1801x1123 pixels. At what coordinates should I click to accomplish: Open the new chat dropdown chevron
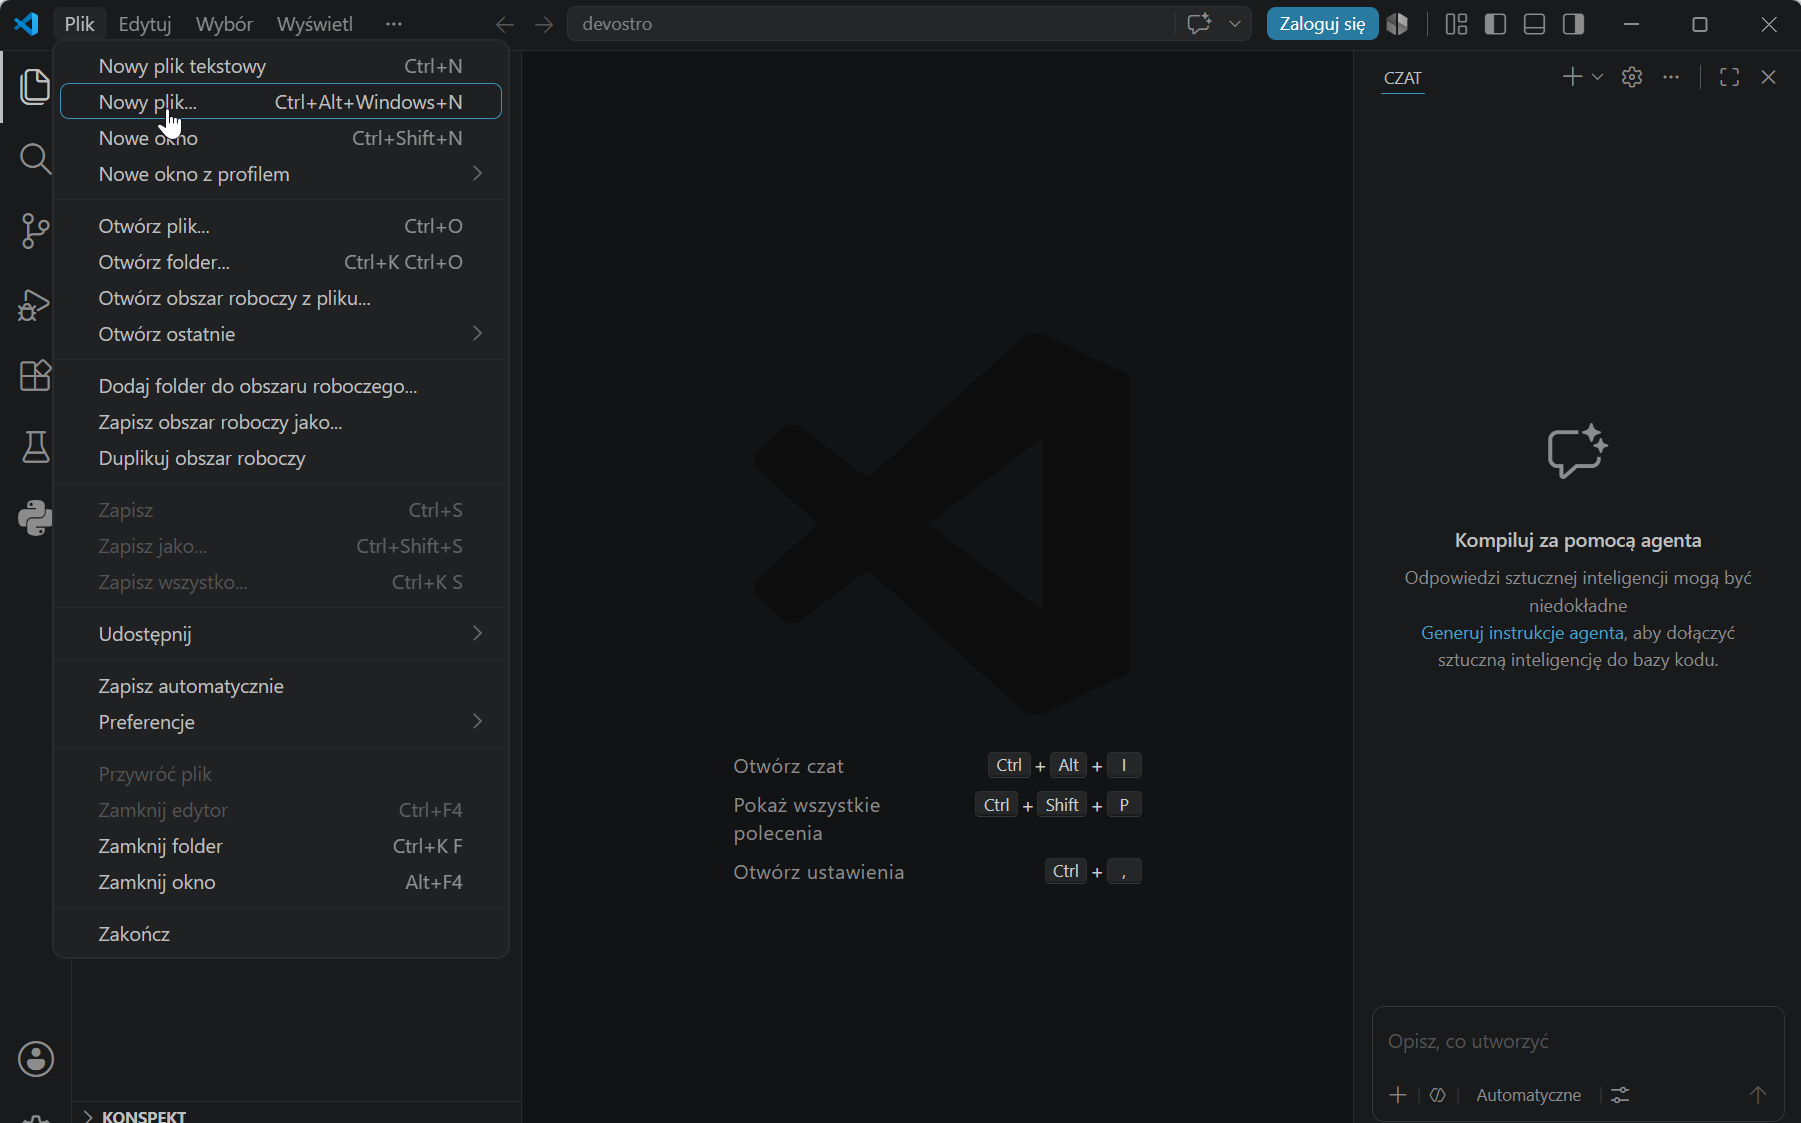click(1597, 77)
